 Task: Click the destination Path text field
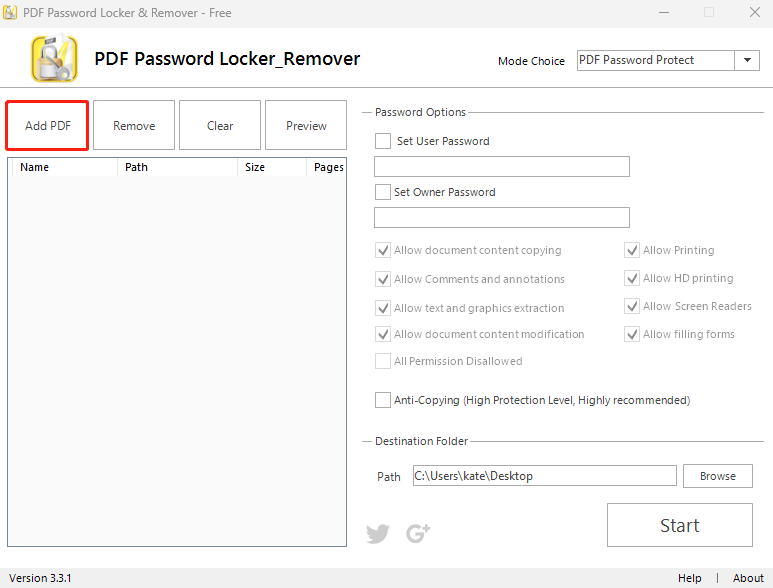pyautogui.click(x=545, y=476)
